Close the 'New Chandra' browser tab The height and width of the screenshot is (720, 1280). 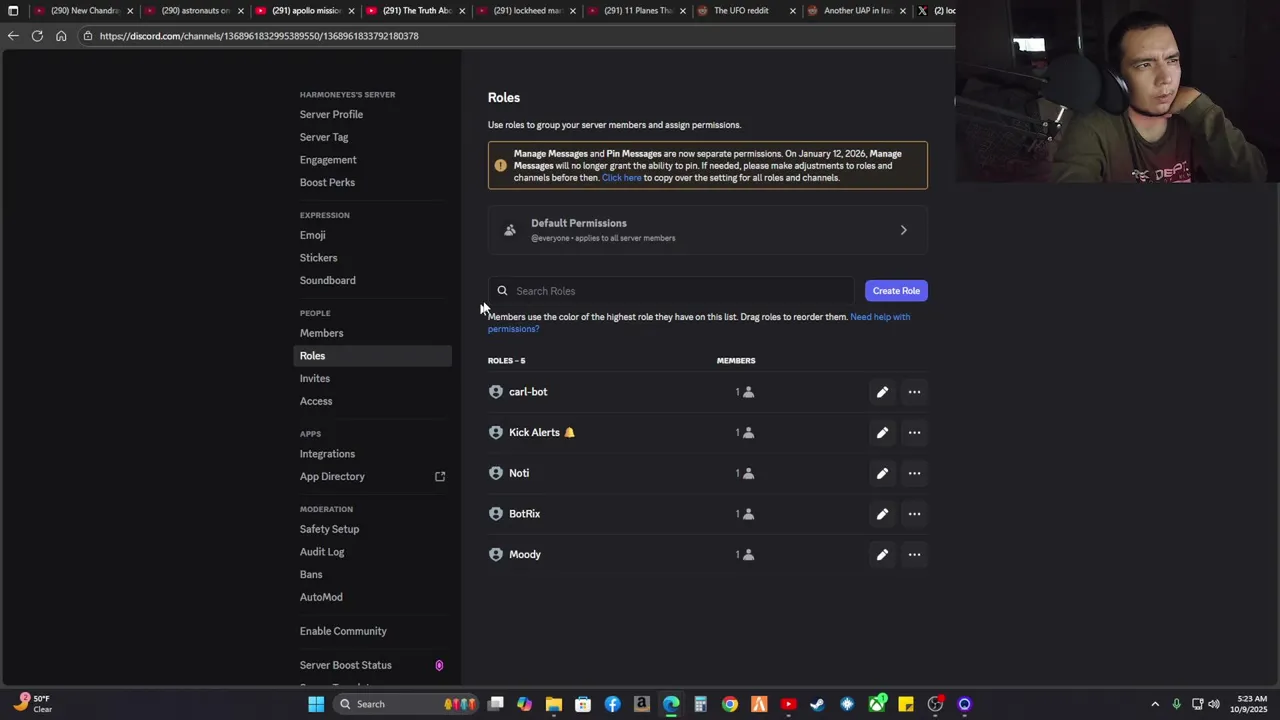tap(130, 11)
